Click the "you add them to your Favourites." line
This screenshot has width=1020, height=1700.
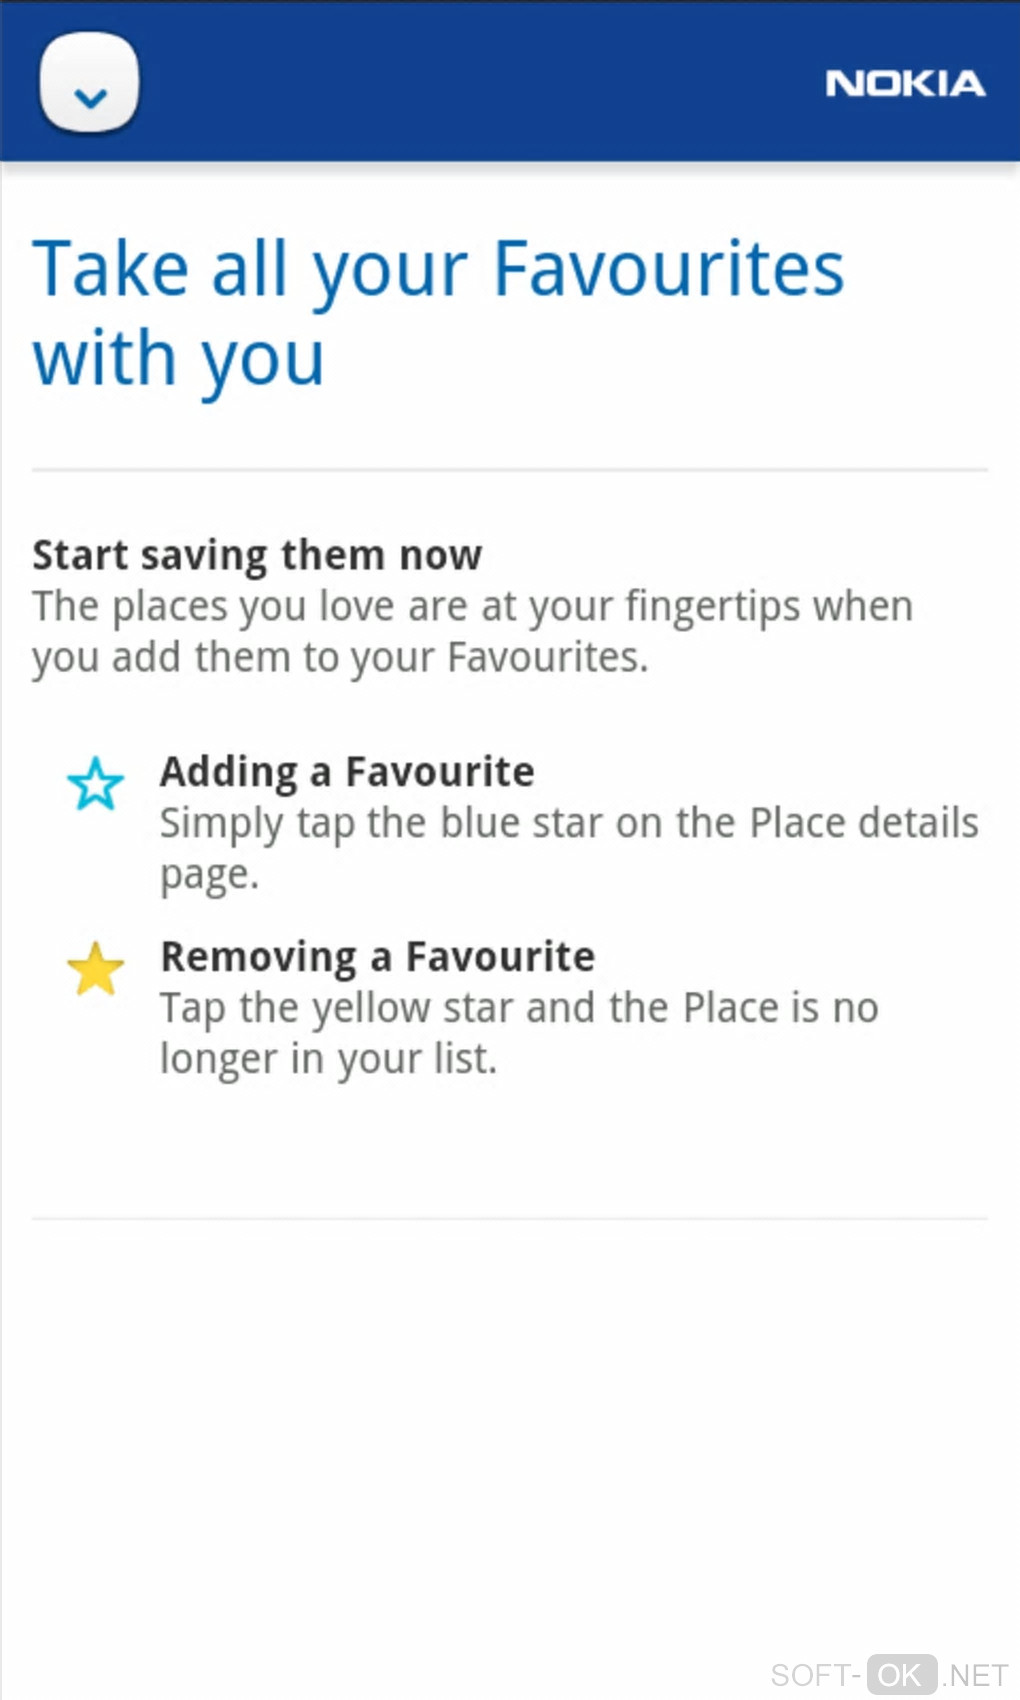point(340,658)
